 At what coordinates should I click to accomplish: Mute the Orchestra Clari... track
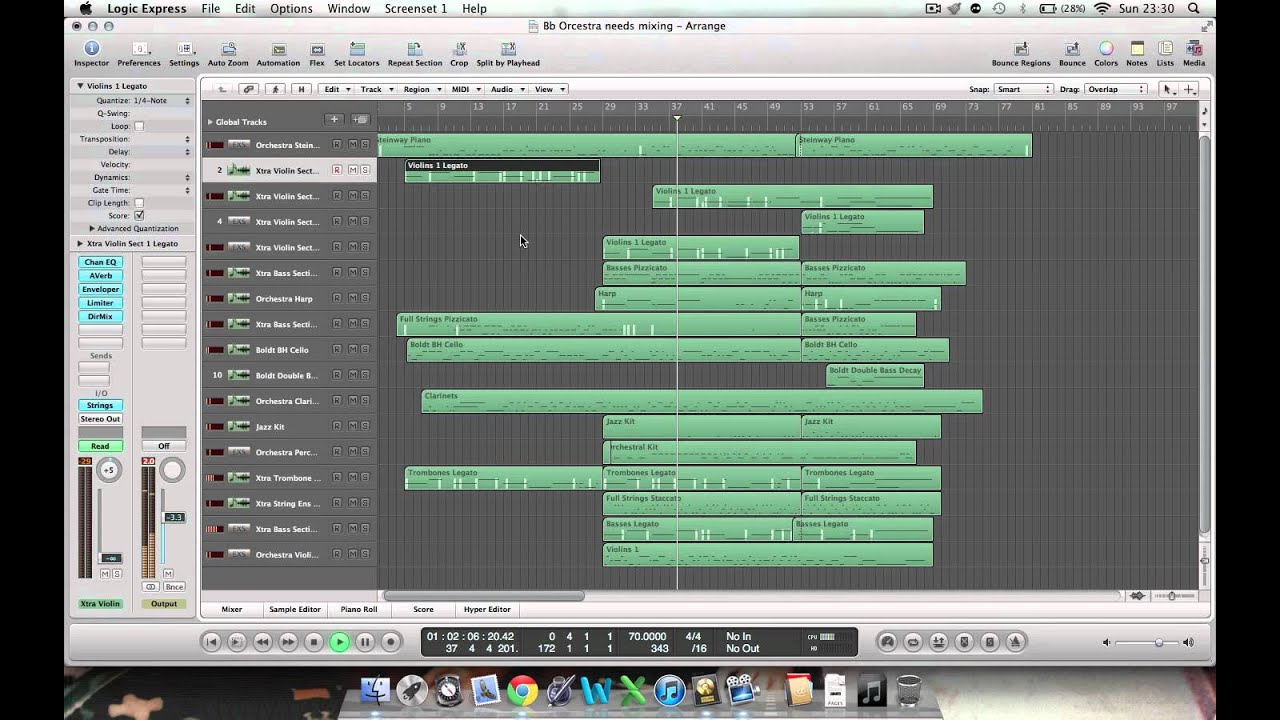pyautogui.click(x=352, y=401)
